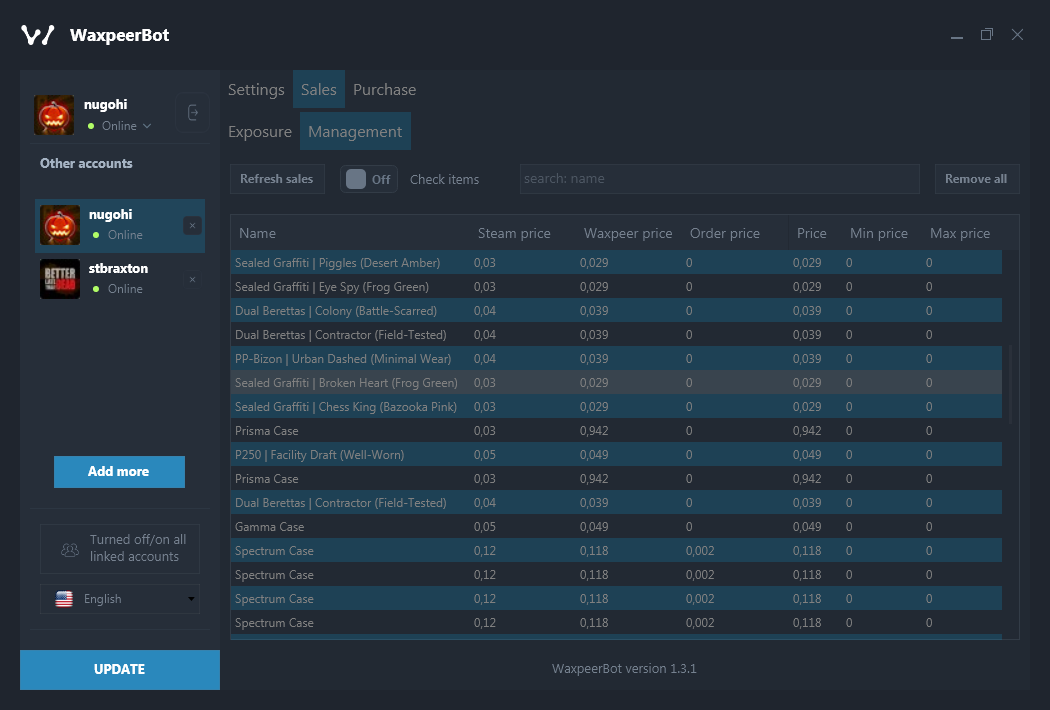The image size is (1050, 710).
Task: Open the English language dropdown
Action: (120, 599)
